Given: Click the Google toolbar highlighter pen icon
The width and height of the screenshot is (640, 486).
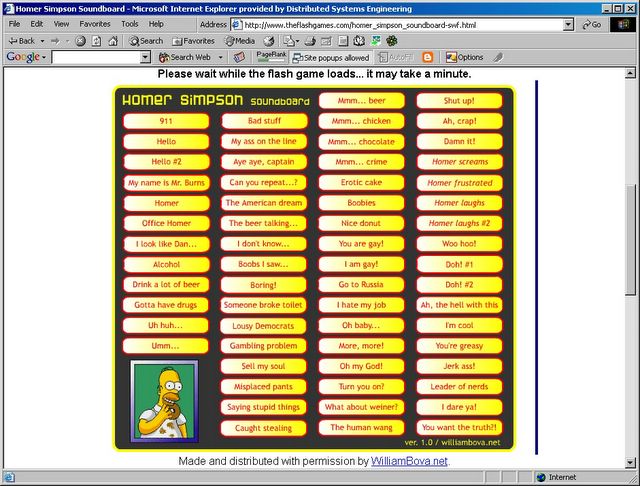Looking at the screenshot, I should tap(498, 58).
